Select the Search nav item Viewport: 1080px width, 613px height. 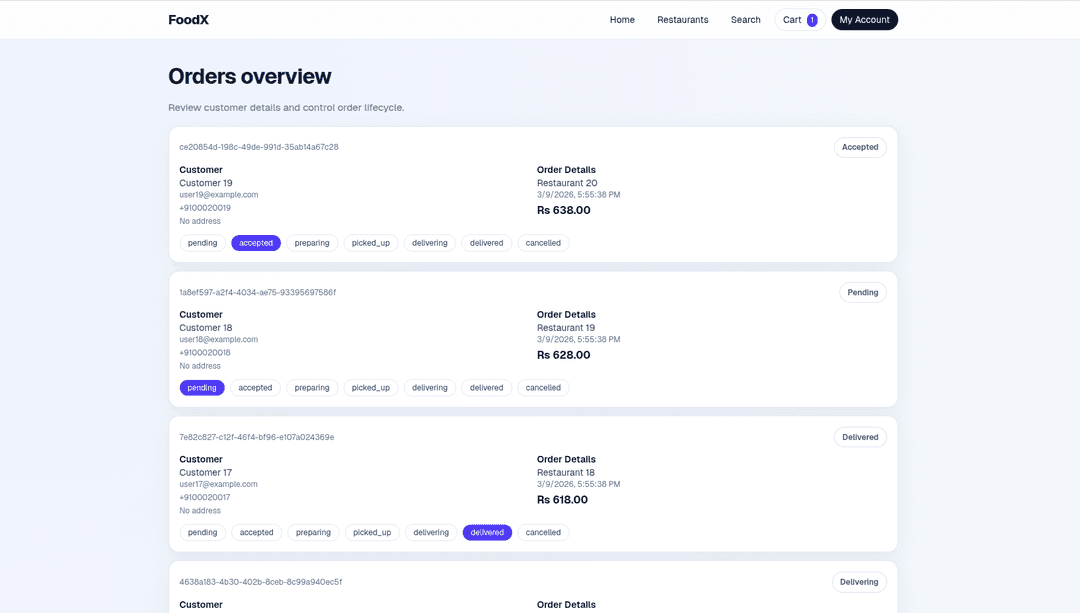pos(745,19)
